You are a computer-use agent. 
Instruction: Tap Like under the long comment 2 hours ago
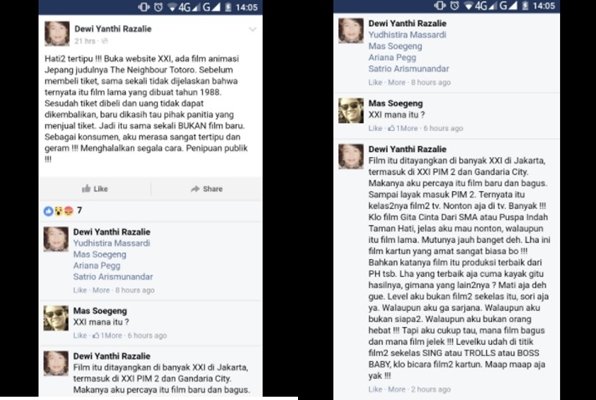click(x=375, y=389)
